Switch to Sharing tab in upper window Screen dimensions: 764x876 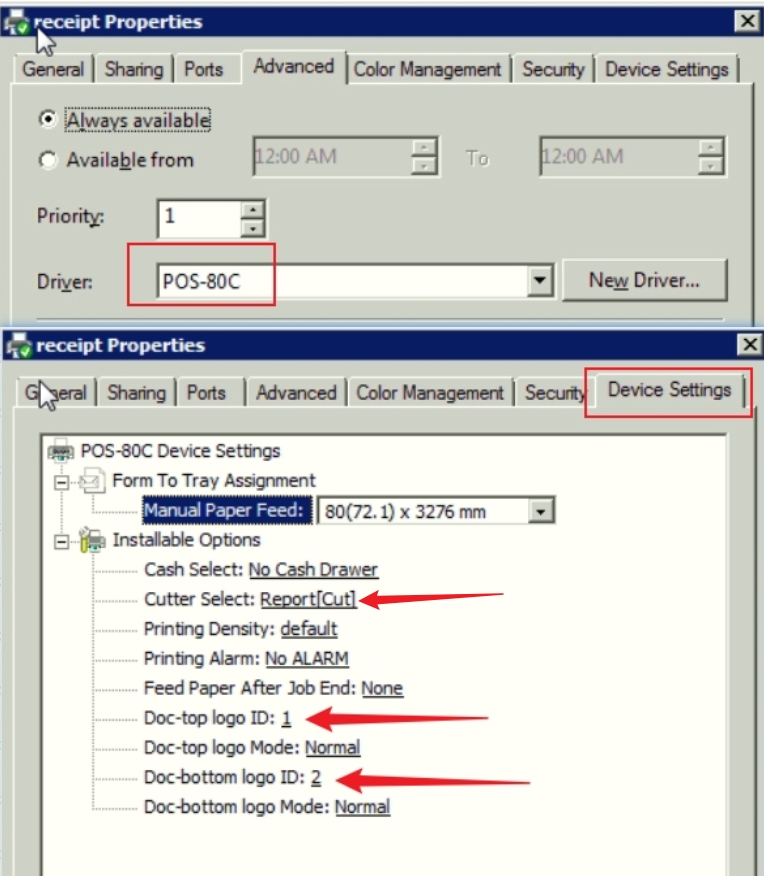pyautogui.click(x=134, y=69)
